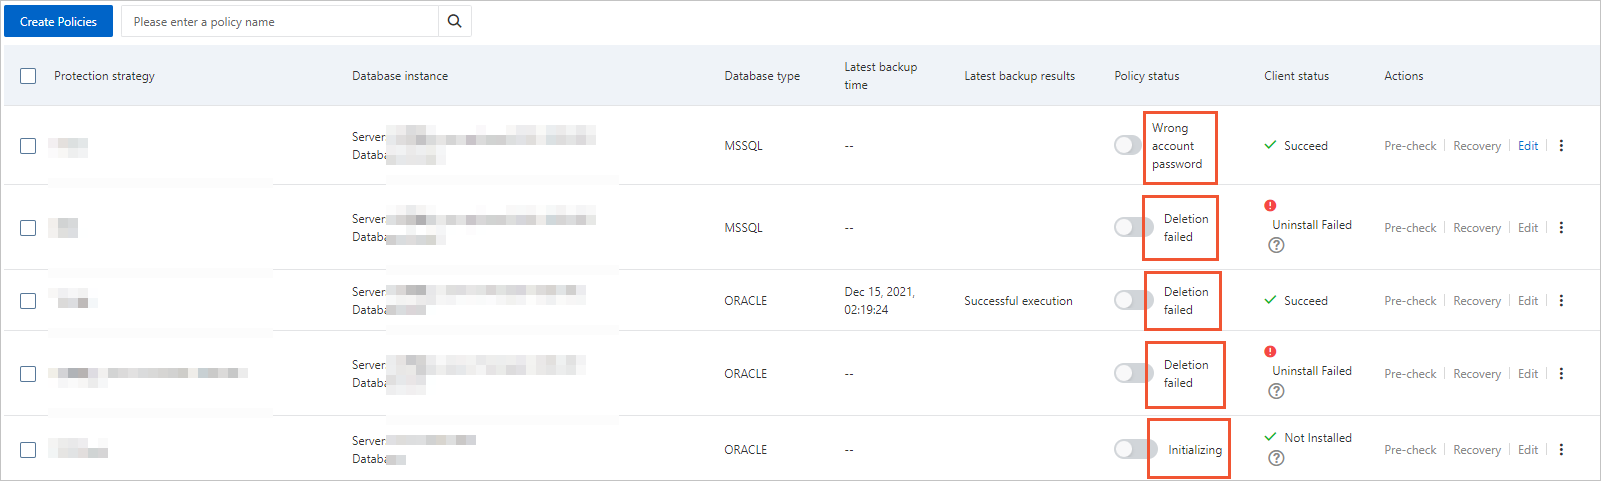Select checkbox for the last ORACLE row
Viewport: 1601px width, 481px height.
28,450
